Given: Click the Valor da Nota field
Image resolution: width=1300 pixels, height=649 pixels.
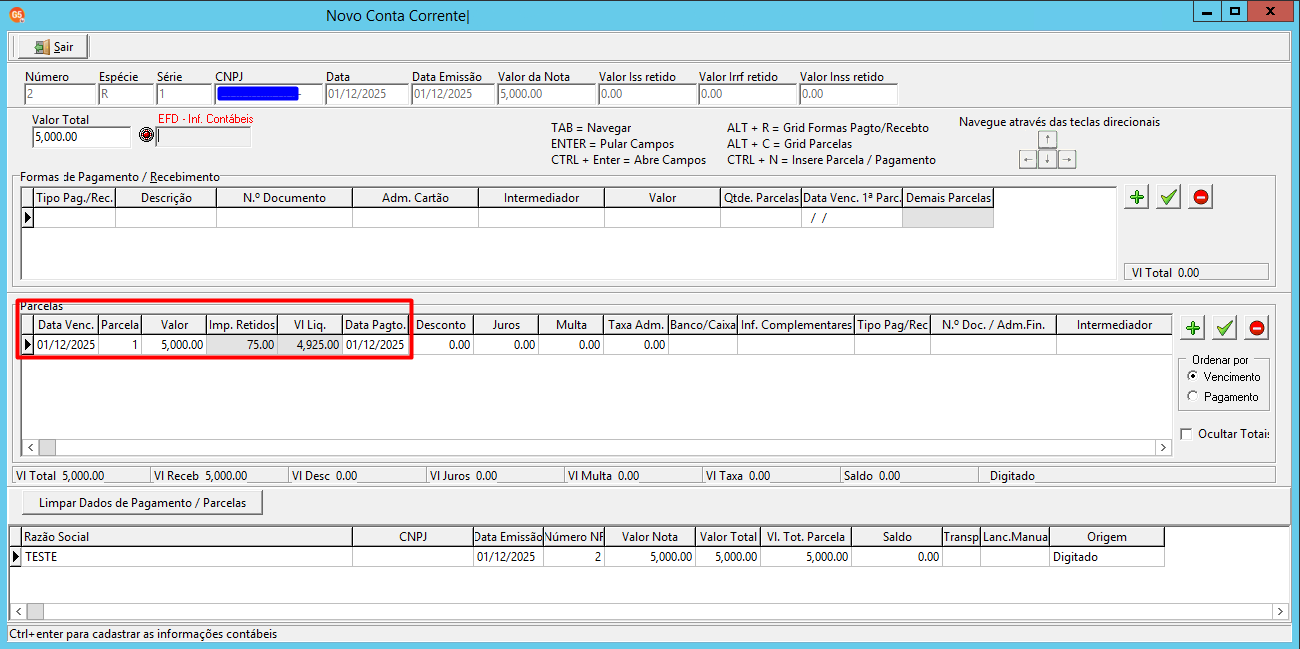Looking at the screenshot, I should [x=546, y=94].
